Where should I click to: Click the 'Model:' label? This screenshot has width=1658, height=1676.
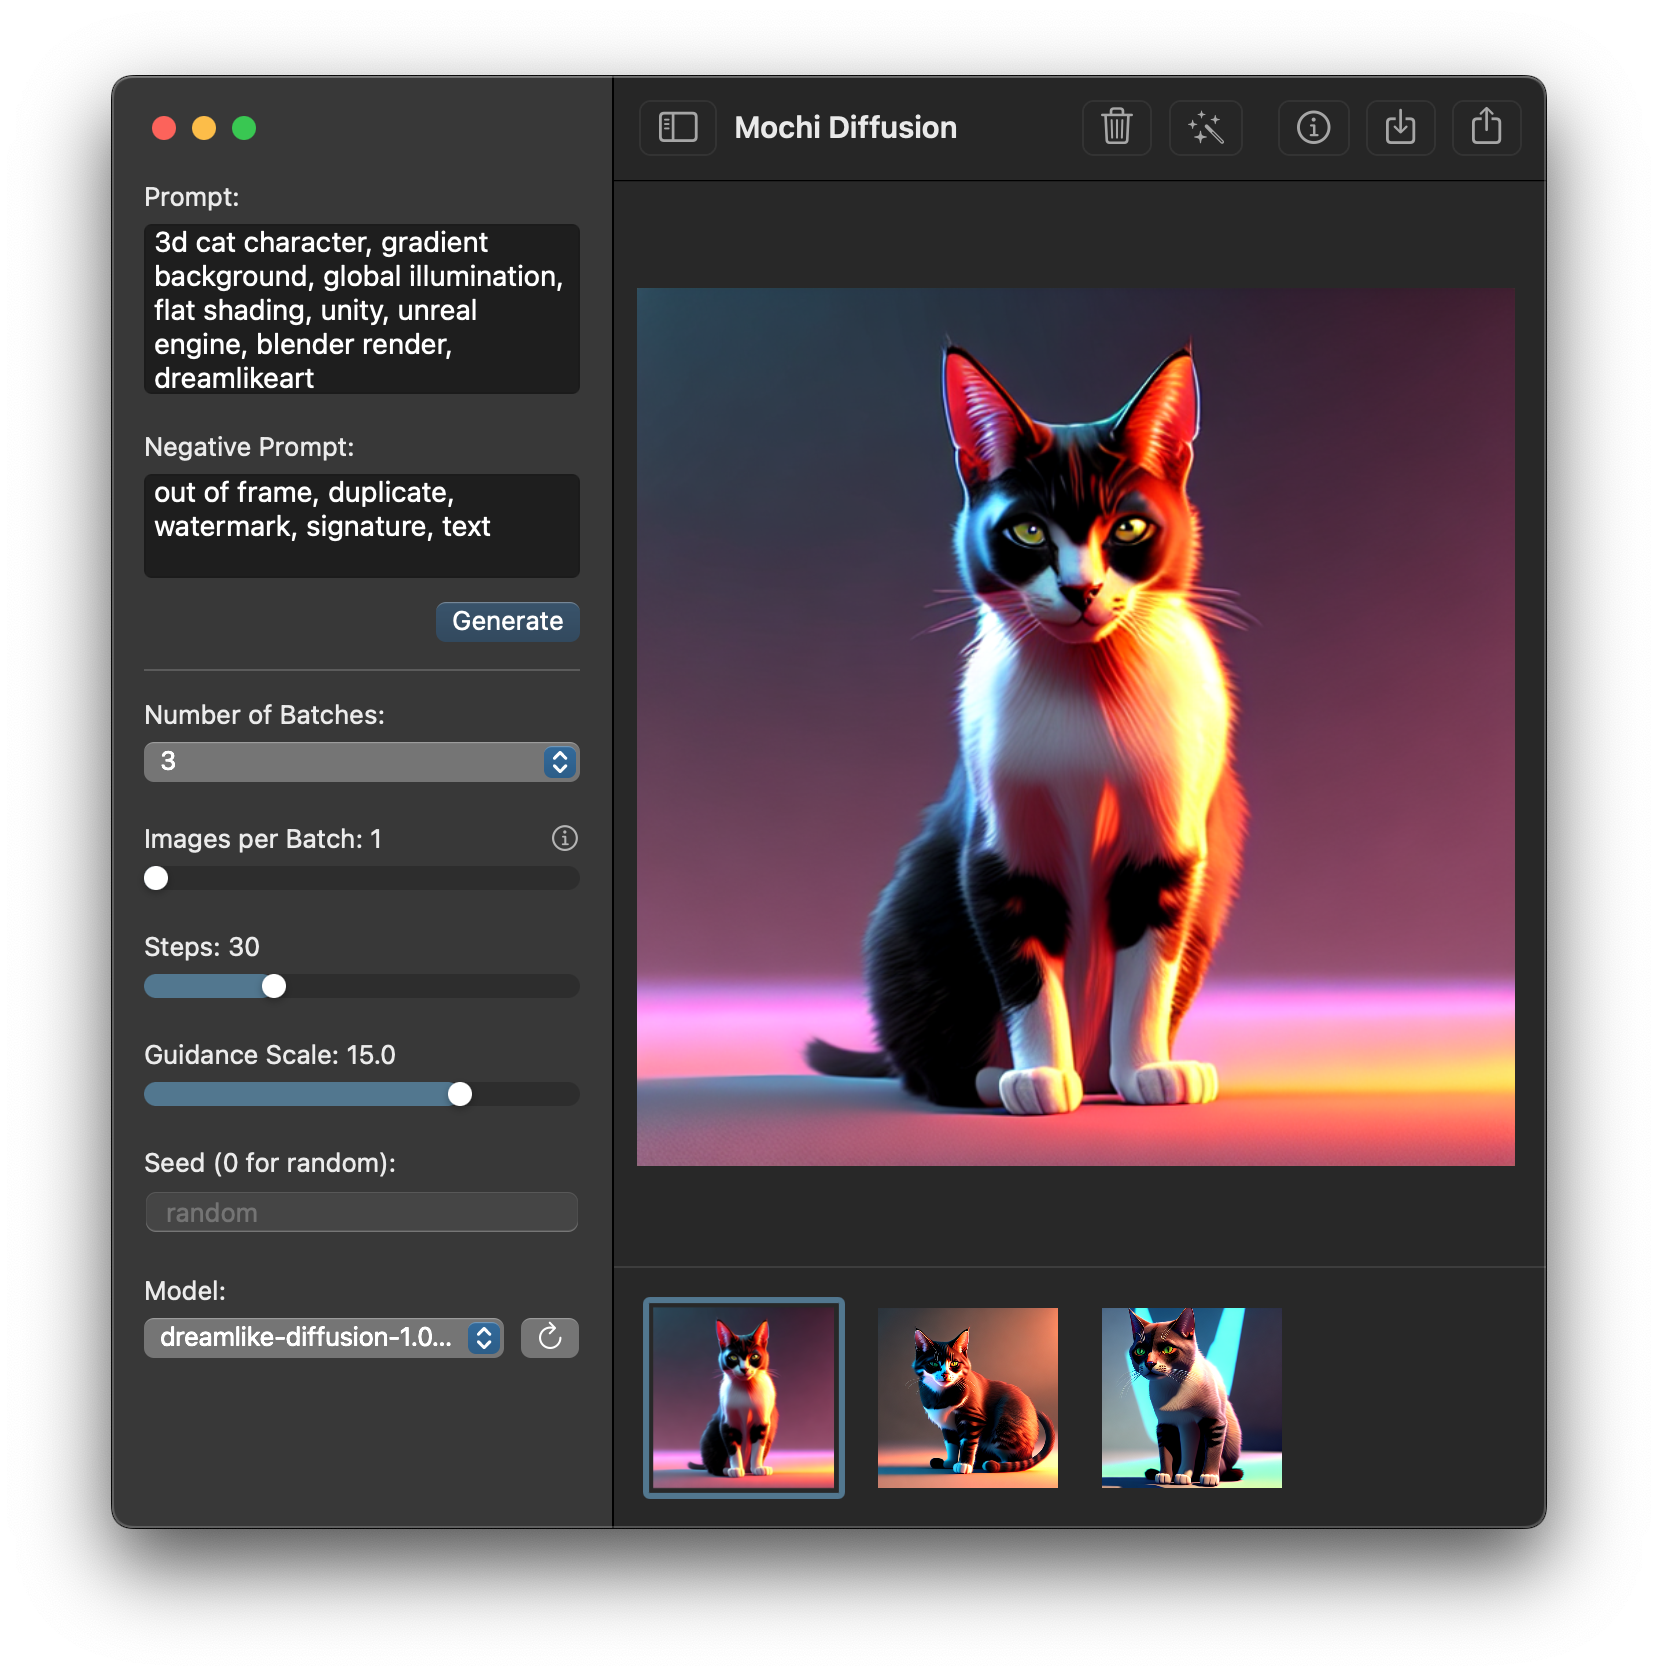[185, 1291]
